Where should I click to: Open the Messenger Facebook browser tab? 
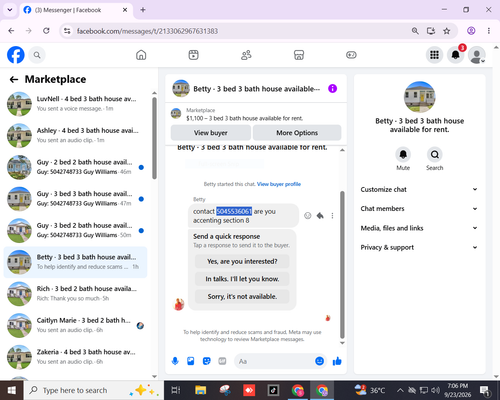coord(76,10)
